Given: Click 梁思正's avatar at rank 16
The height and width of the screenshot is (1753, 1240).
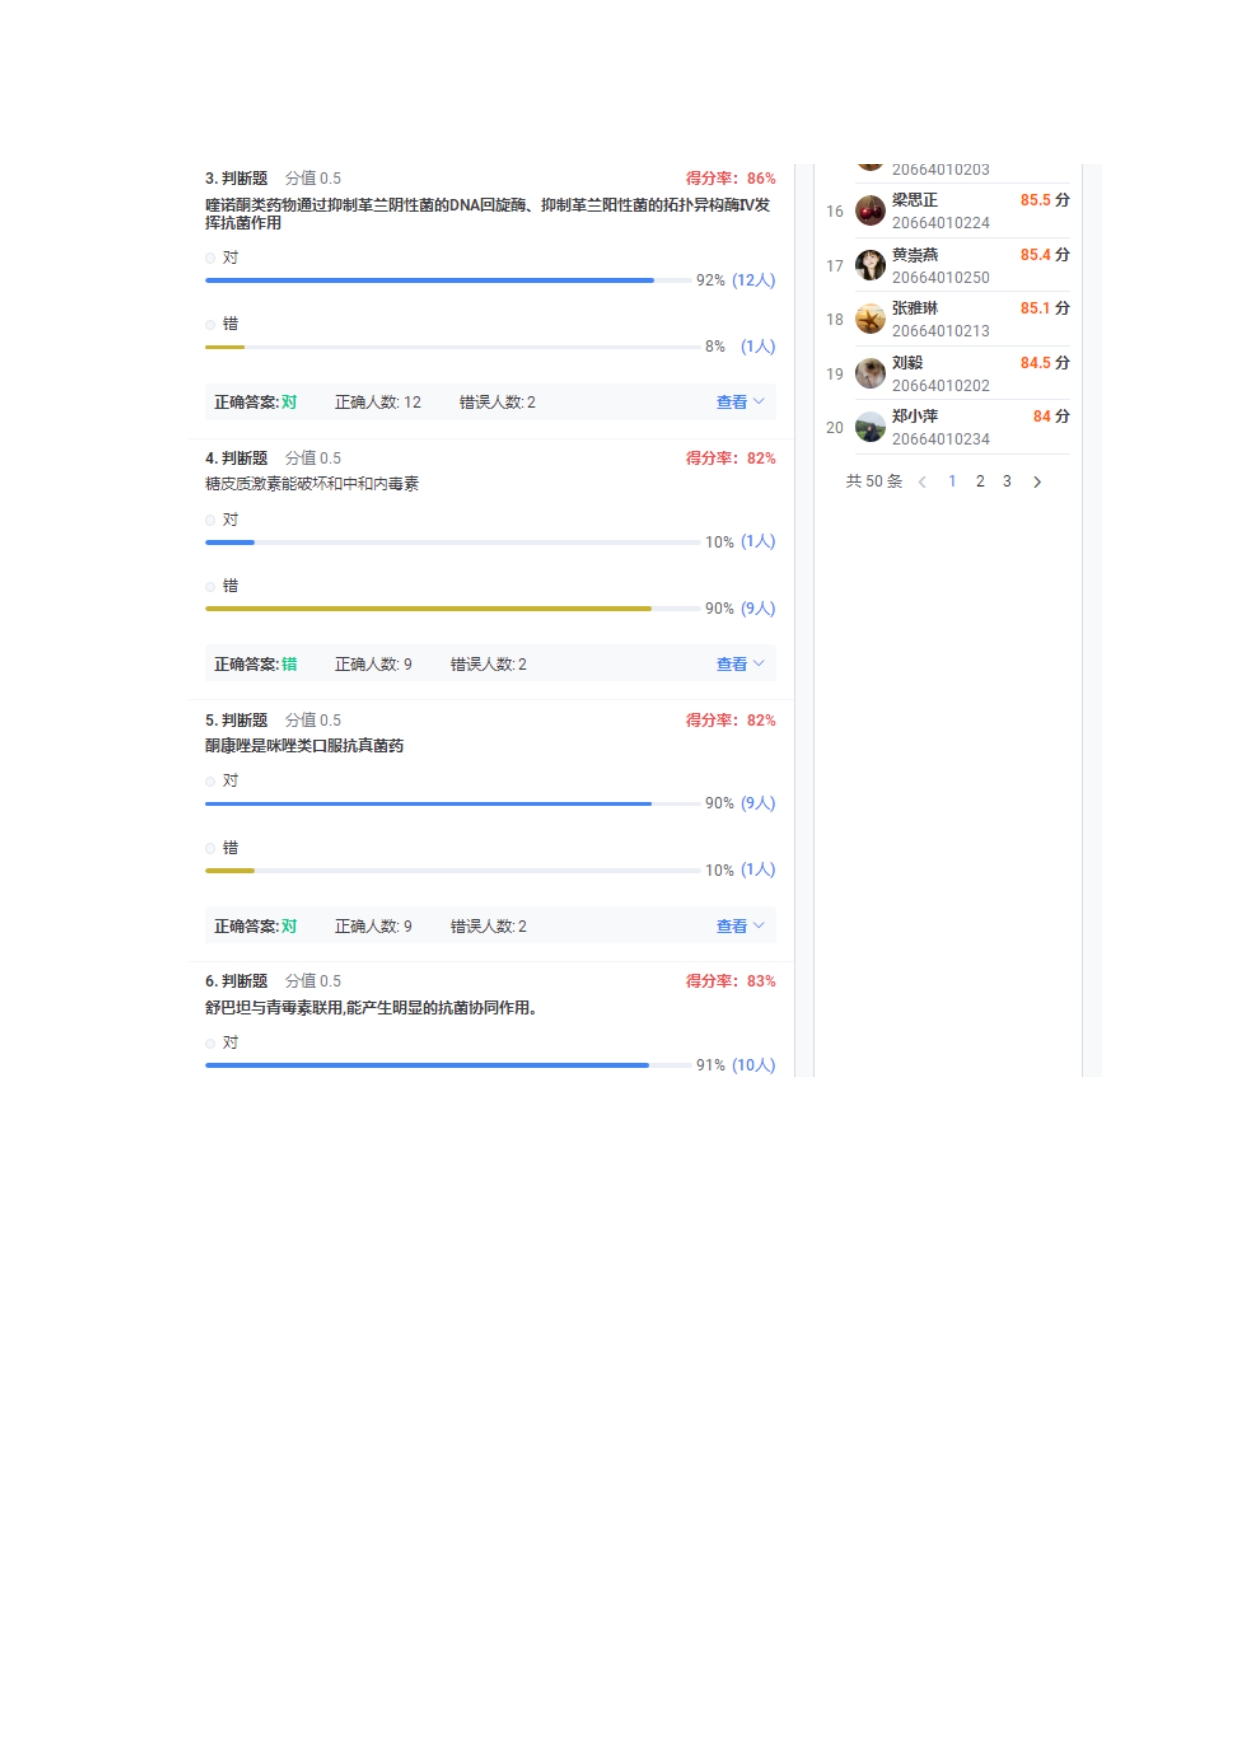Looking at the screenshot, I should [x=870, y=211].
